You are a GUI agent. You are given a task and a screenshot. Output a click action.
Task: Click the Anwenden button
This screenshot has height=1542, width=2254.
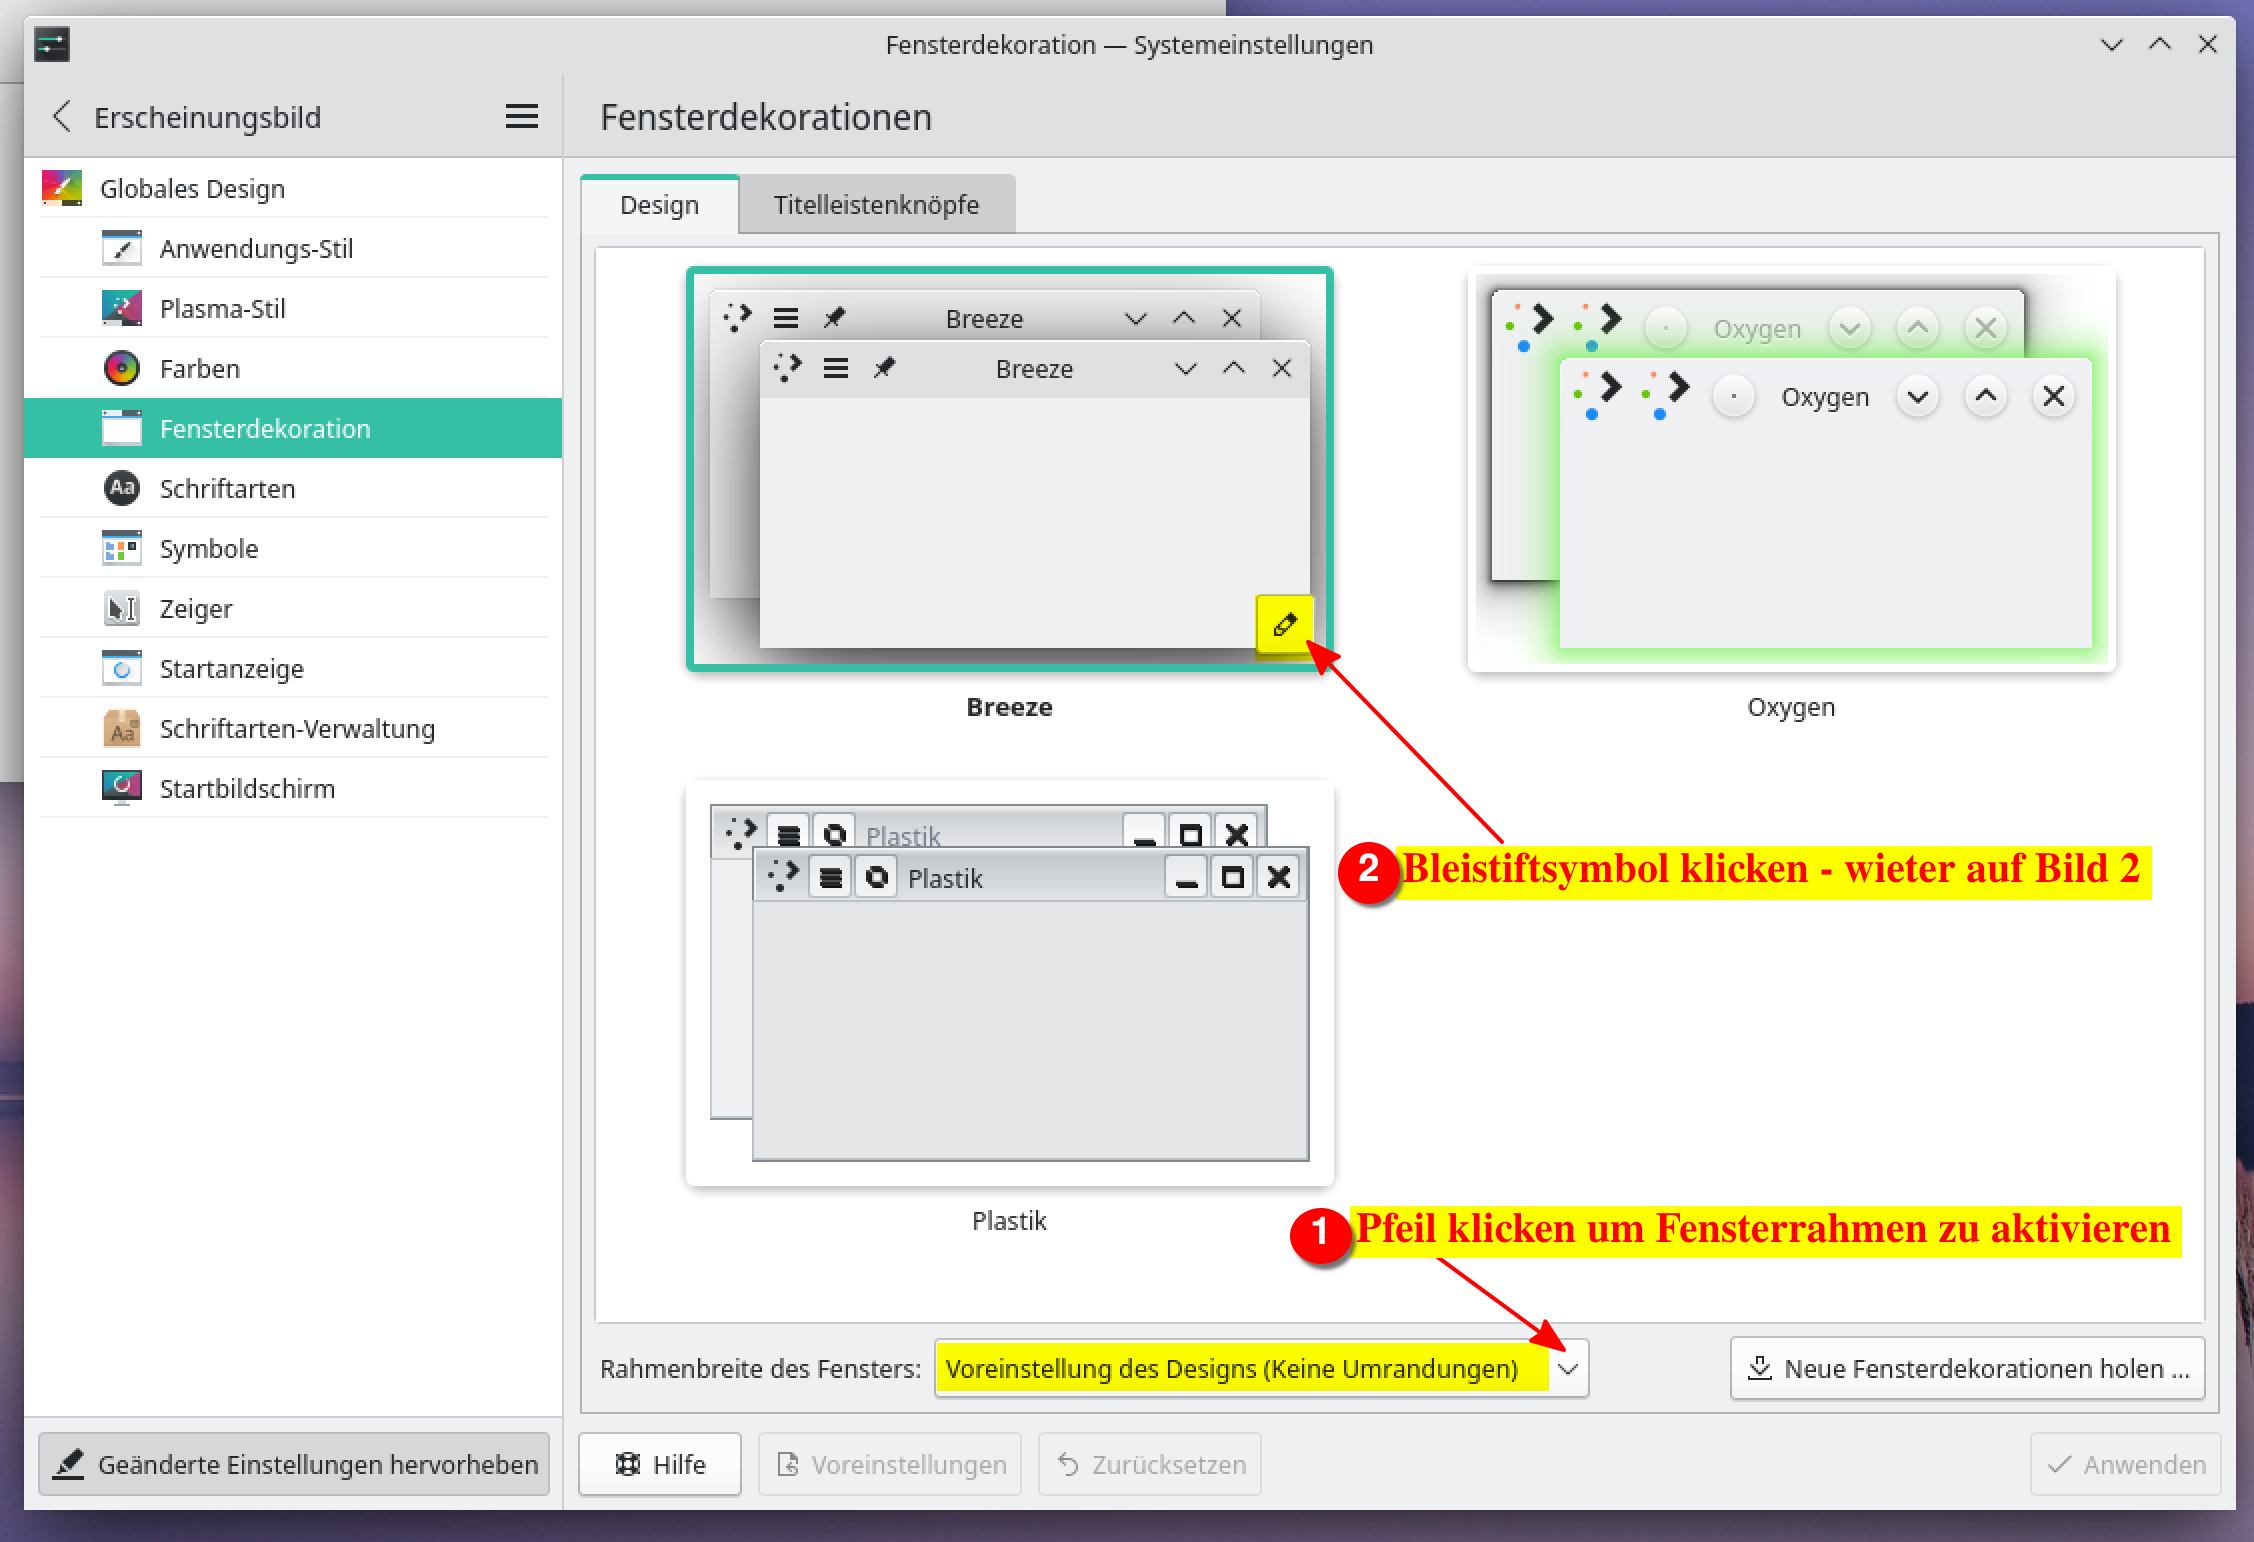click(x=2126, y=1464)
